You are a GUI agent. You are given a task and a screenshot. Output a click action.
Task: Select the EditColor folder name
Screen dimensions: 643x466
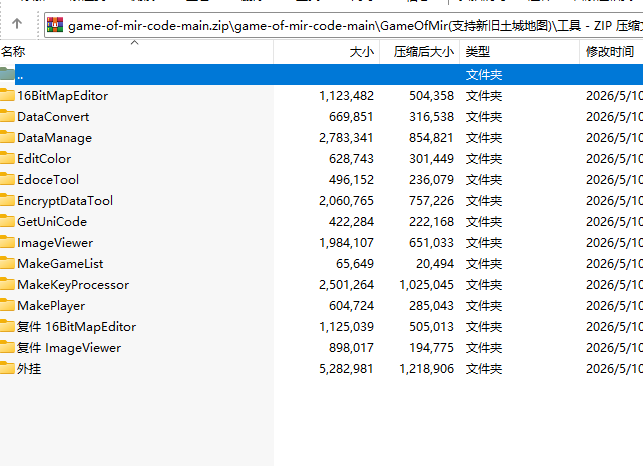tap(44, 159)
